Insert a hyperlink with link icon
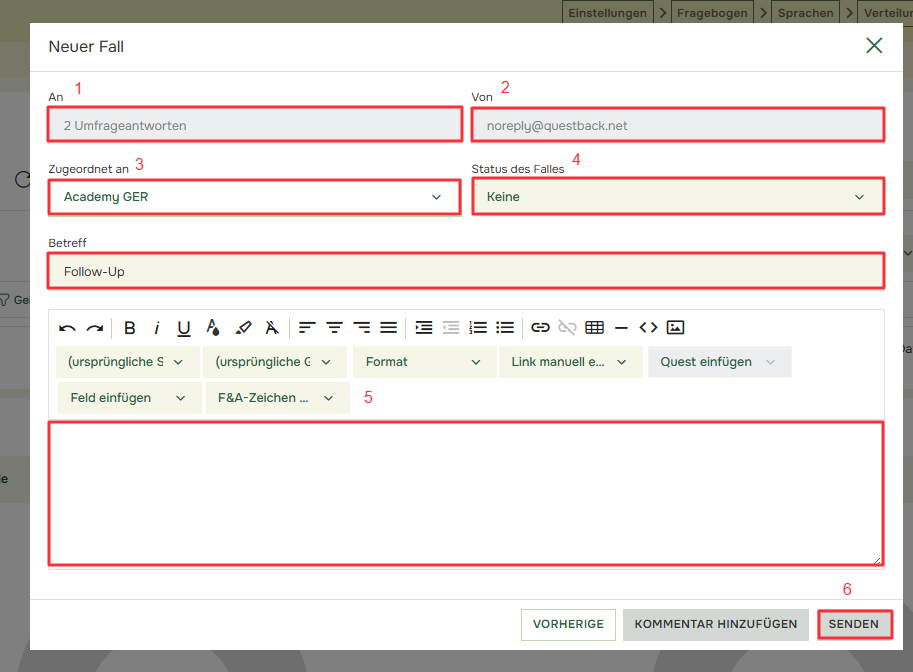Image resolution: width=913 pixels, height=672 pixels. pyautogui.click(x=540, y=327)
